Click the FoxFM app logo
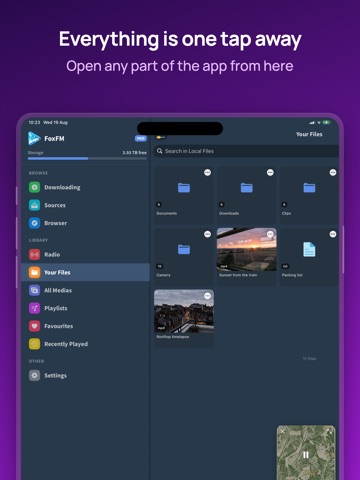The width and height of the screenshot is (360, 480). 34,138
